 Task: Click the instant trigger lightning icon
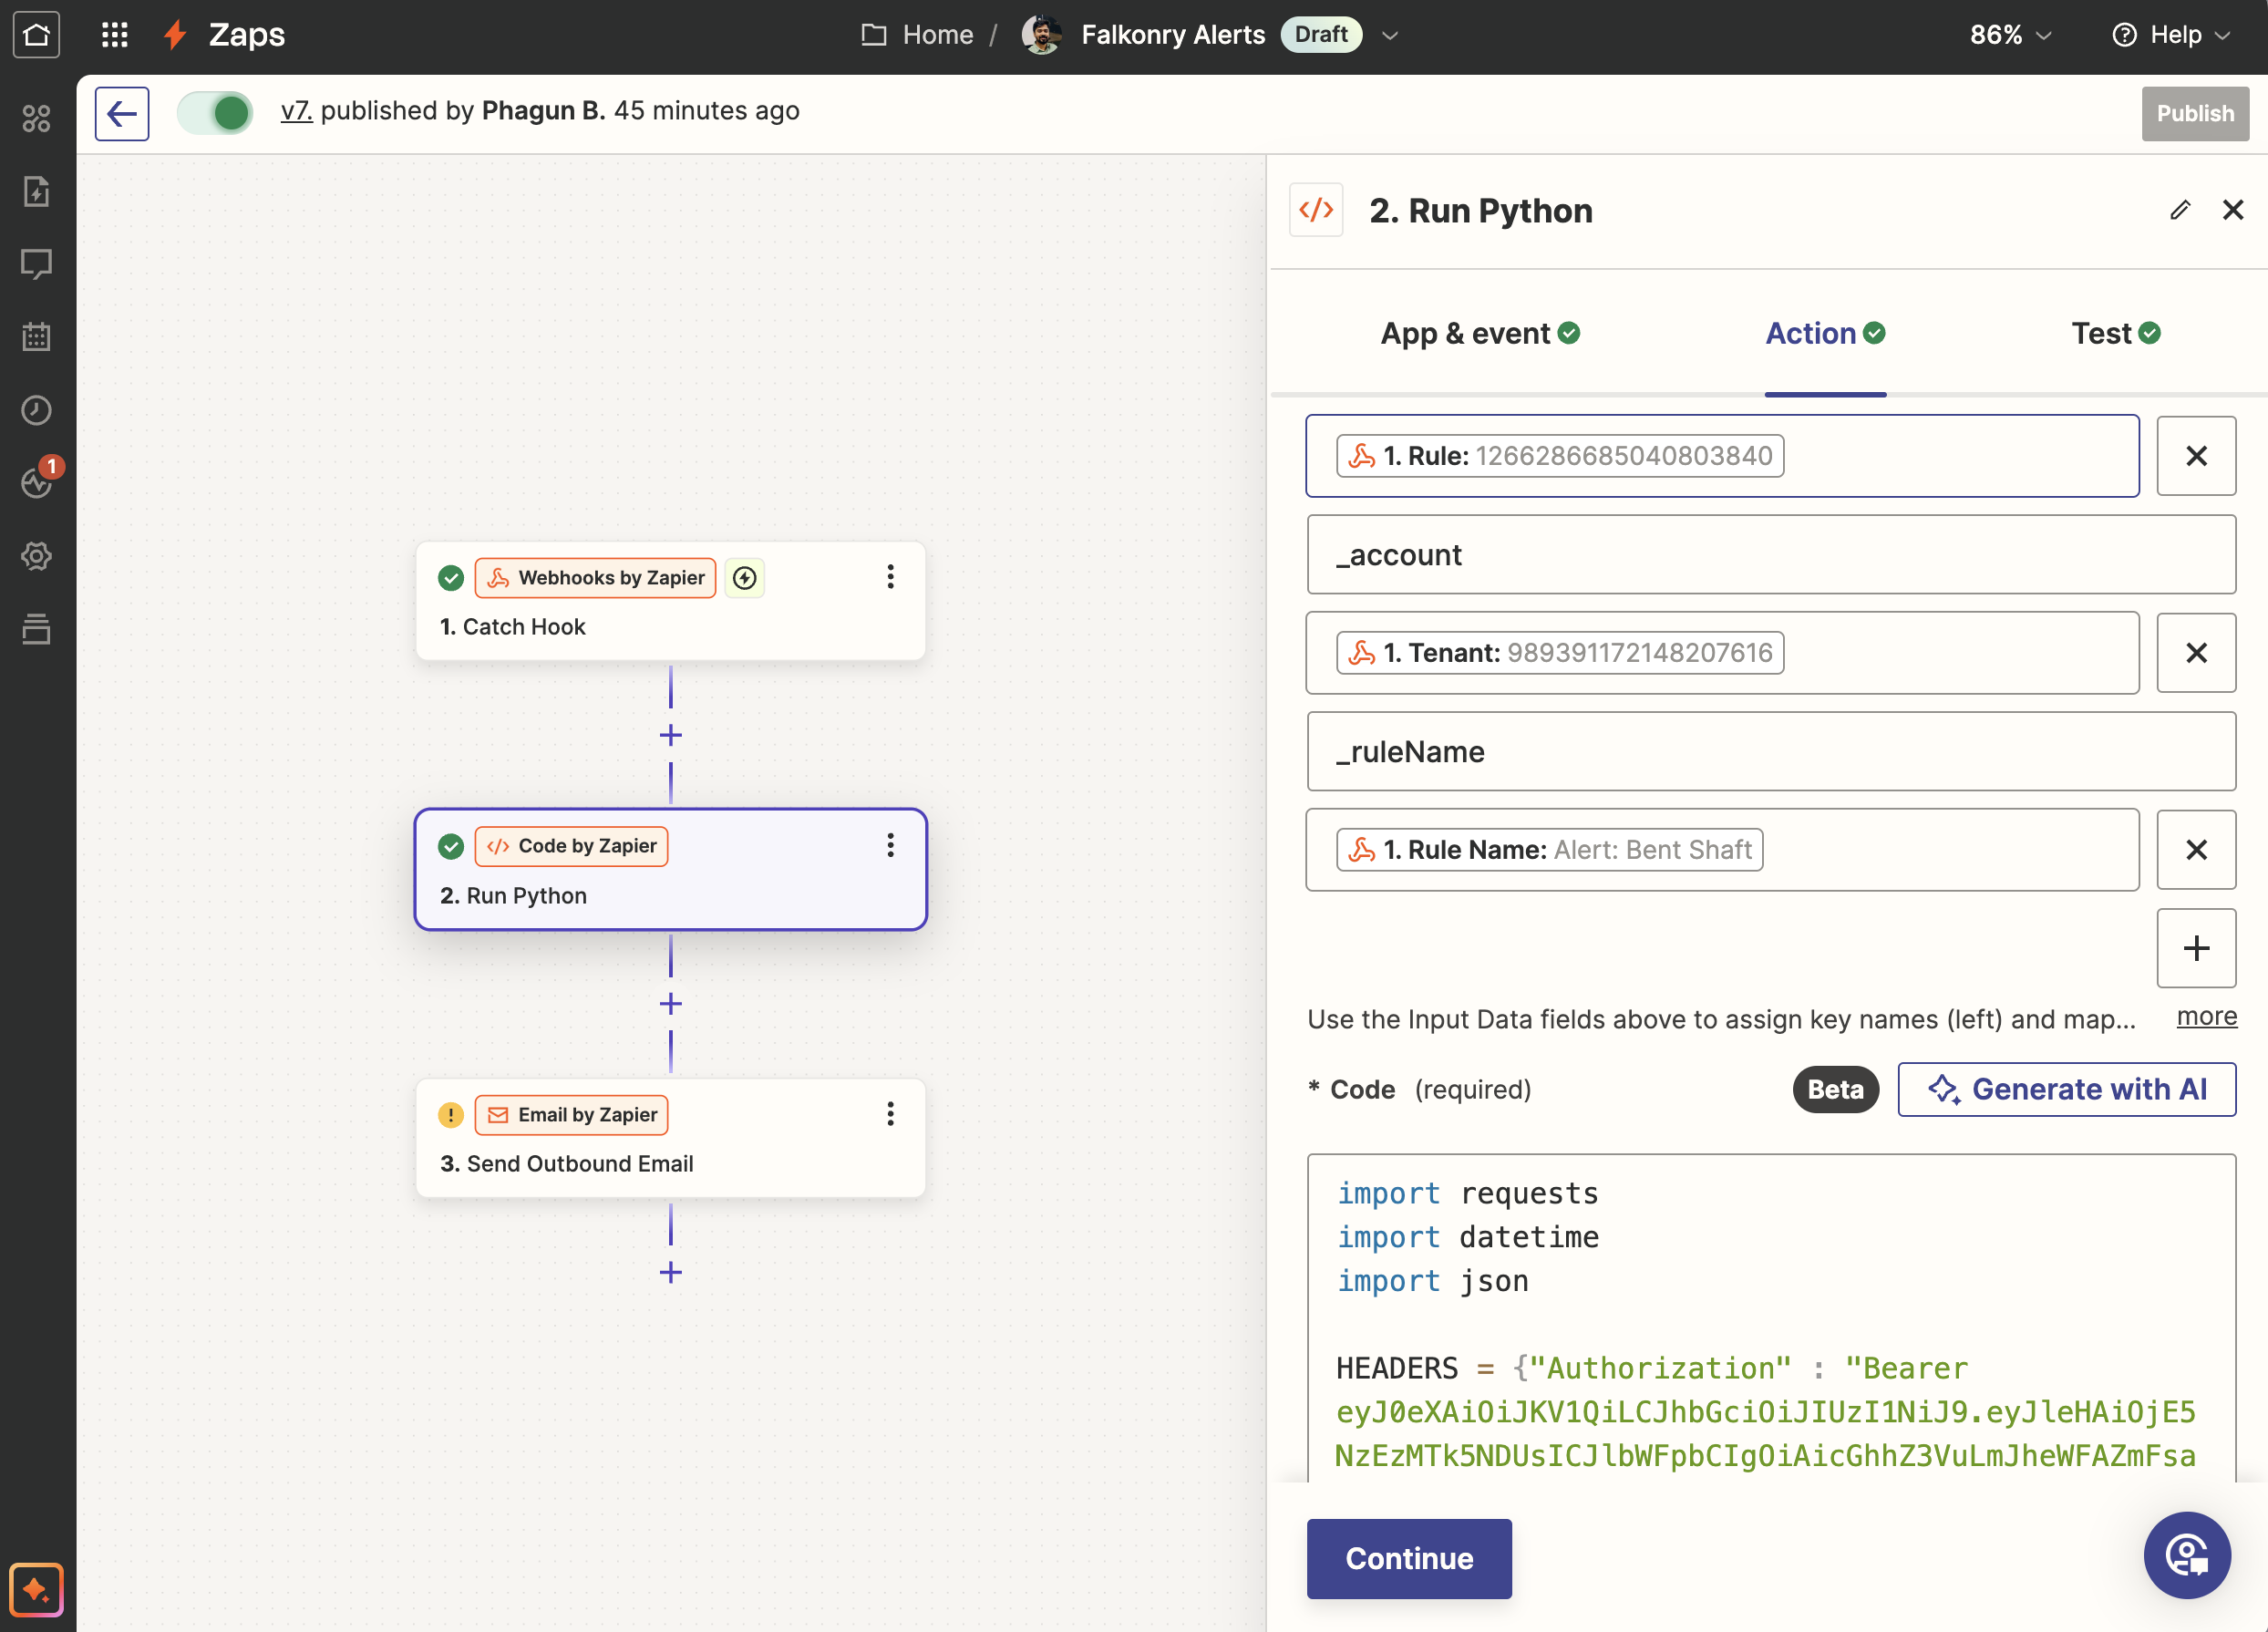click(745, 578)
